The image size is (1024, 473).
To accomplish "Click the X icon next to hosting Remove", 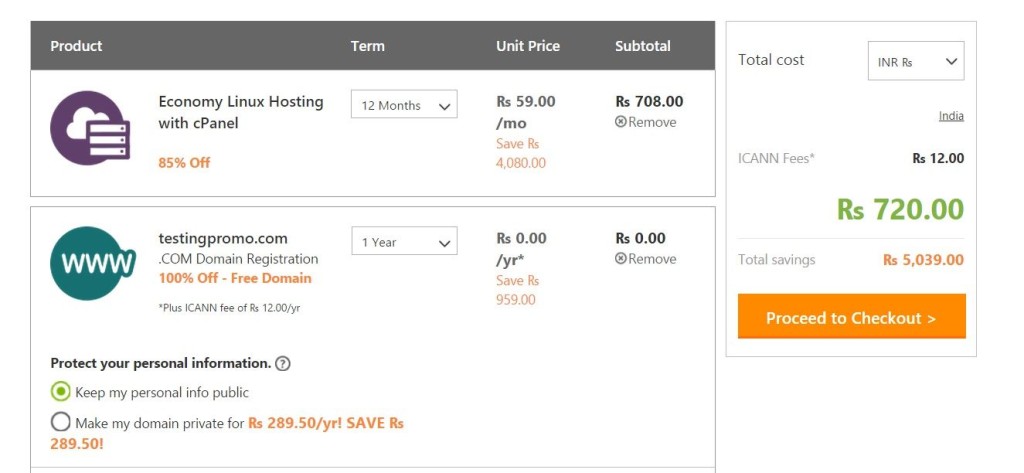I will [621, 122].
